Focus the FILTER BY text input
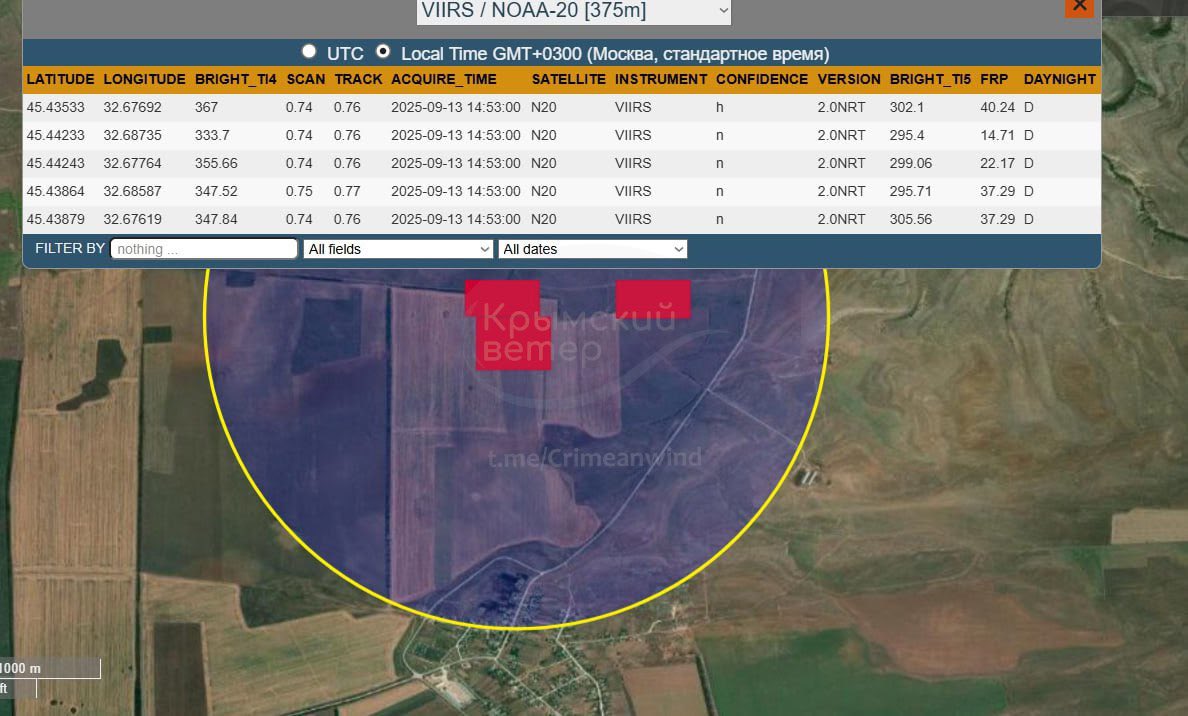Image resolution: width=1188 pixels, height=716 pixels. 204,249
